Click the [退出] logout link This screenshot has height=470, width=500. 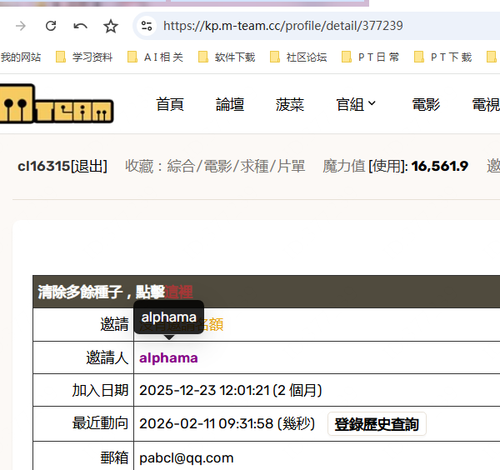pyautogui.click(x=89, y=166)
